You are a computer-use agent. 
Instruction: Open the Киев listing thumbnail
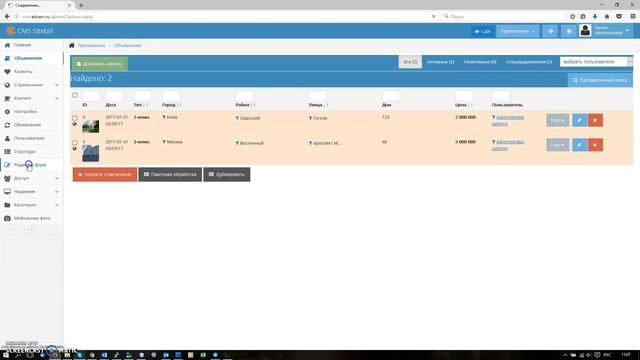[91, 126]
